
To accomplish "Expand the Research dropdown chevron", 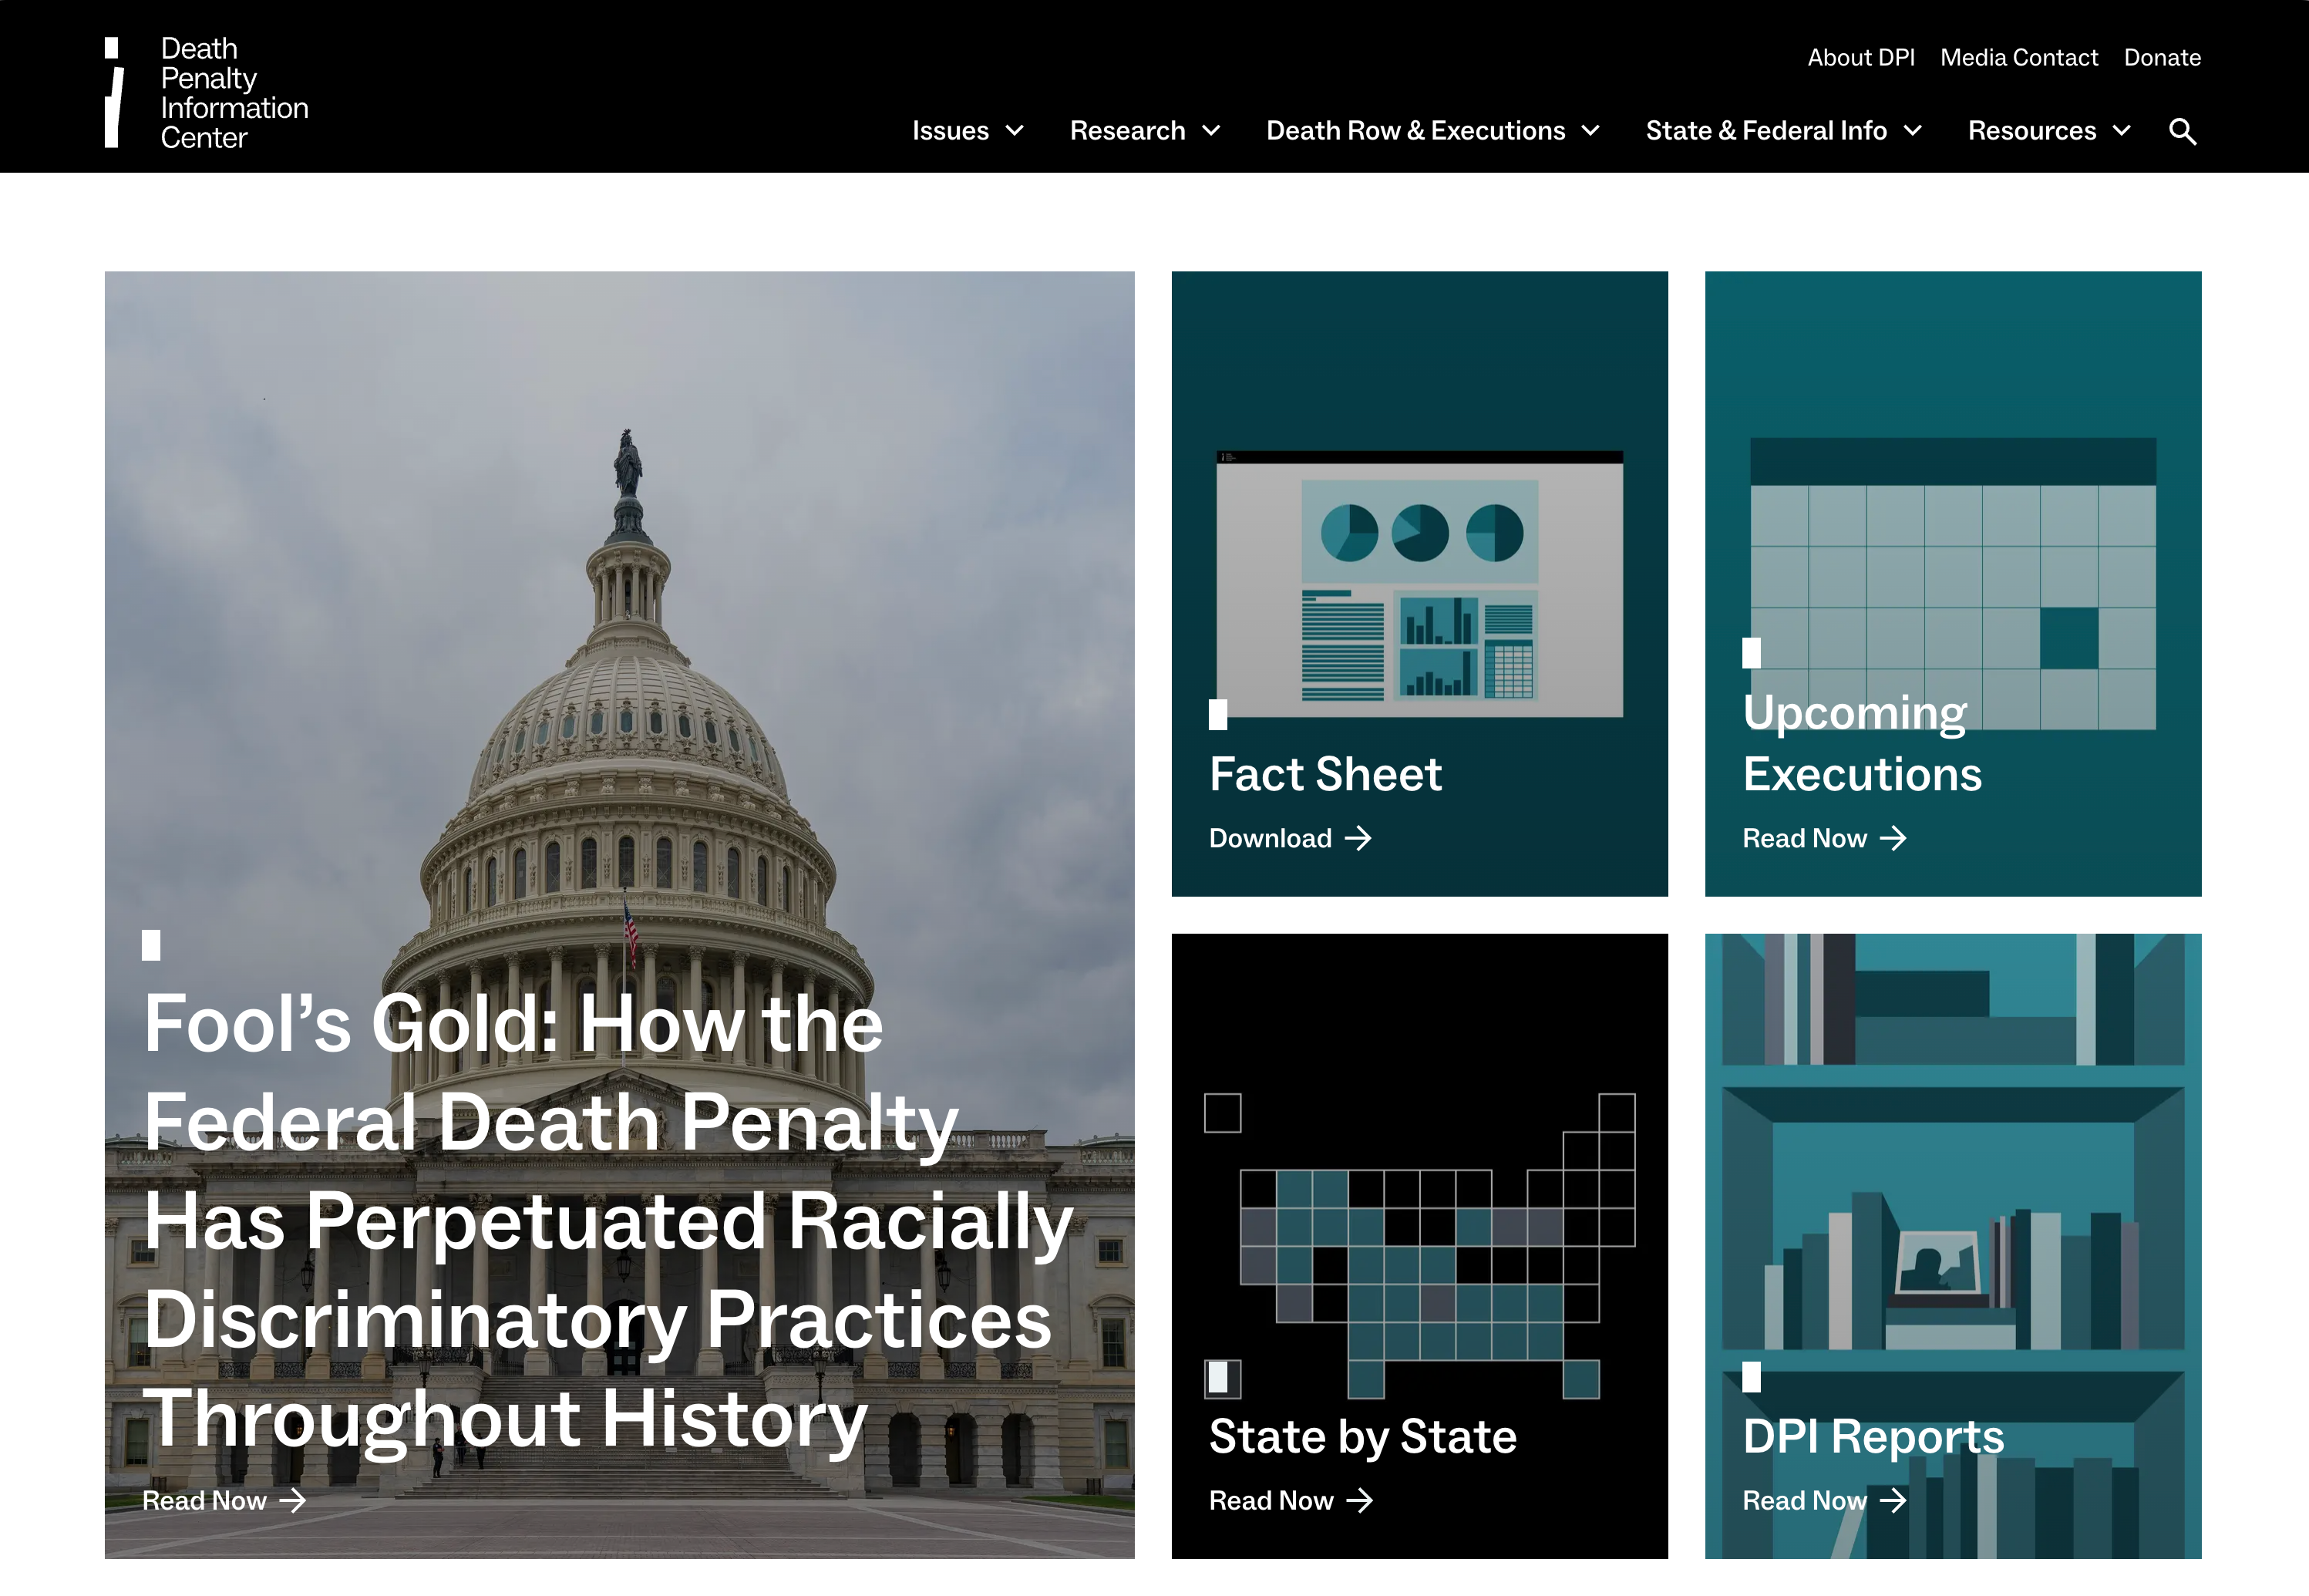I will (x=1211, y=131).
